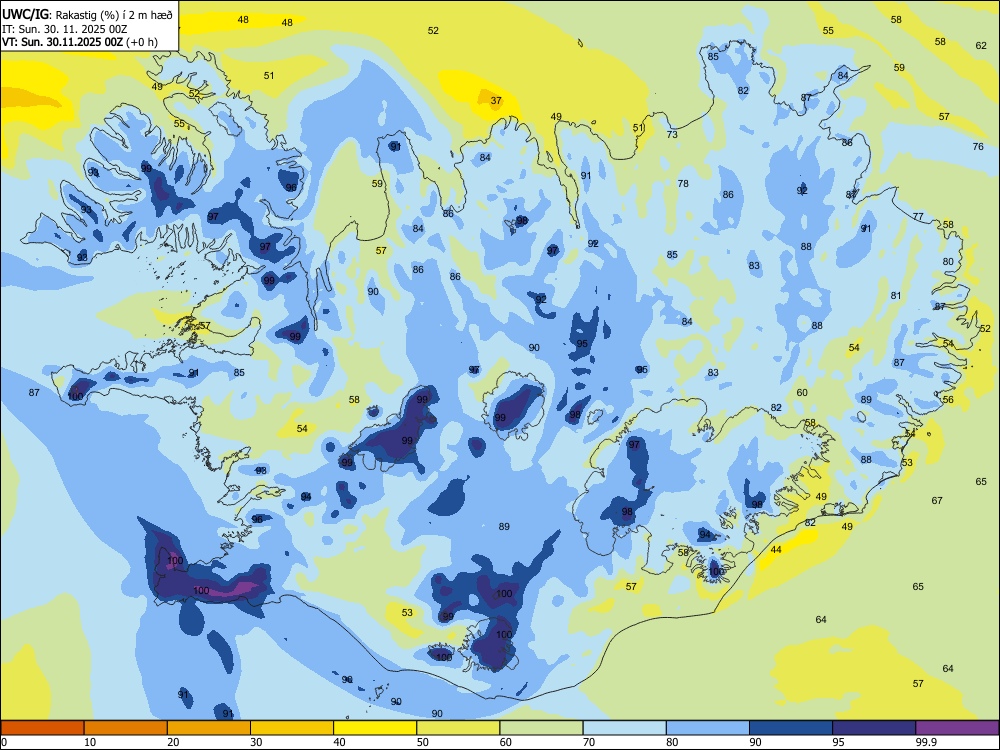Click the legend tick label '40'
Screen dimensions: 1000x750
pyautogui.click(x=339, y=742)
